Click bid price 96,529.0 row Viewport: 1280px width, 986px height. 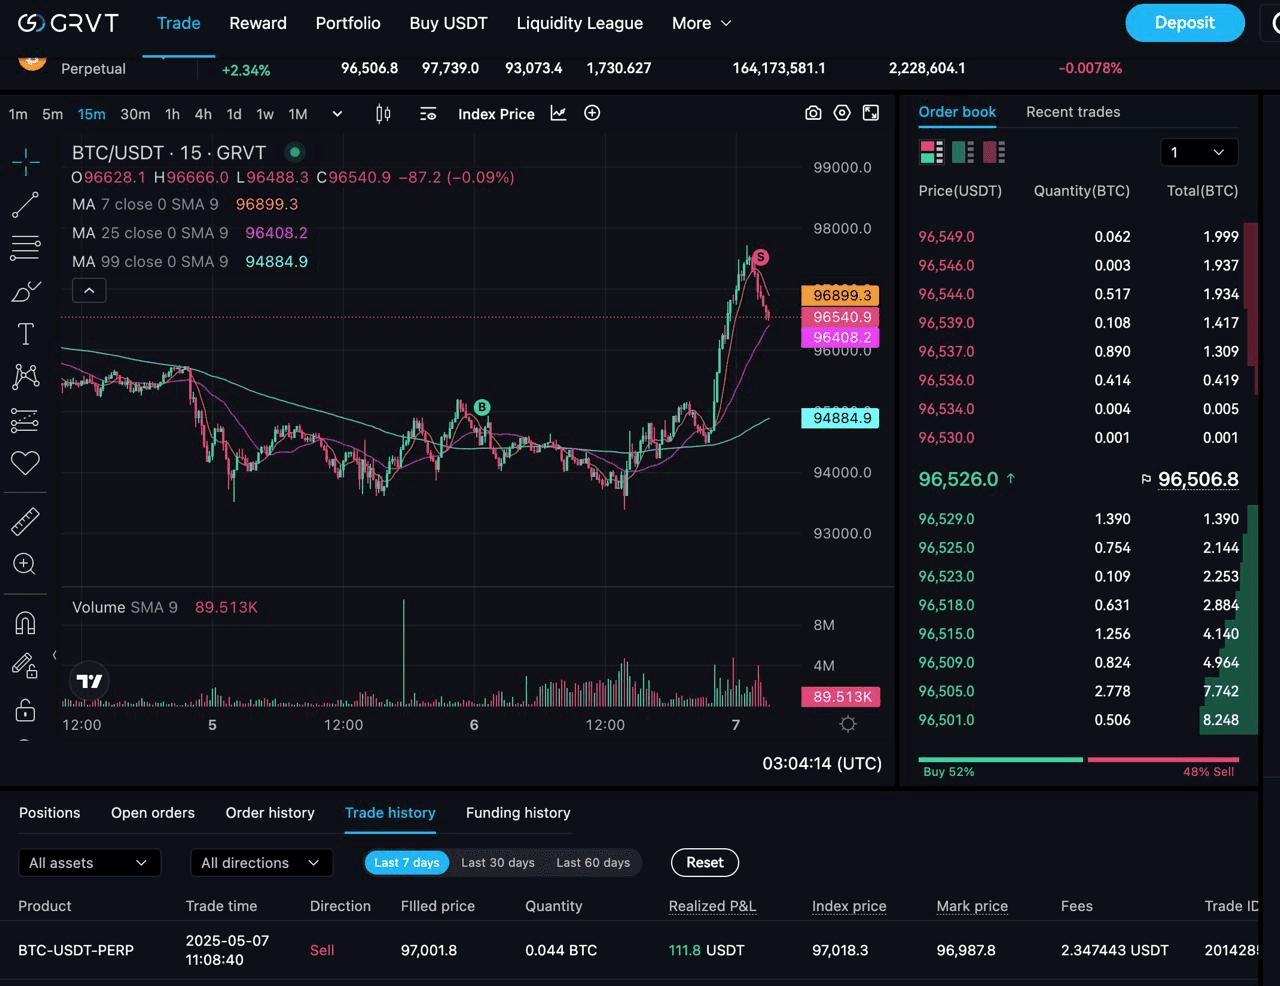click(1078, 519)
